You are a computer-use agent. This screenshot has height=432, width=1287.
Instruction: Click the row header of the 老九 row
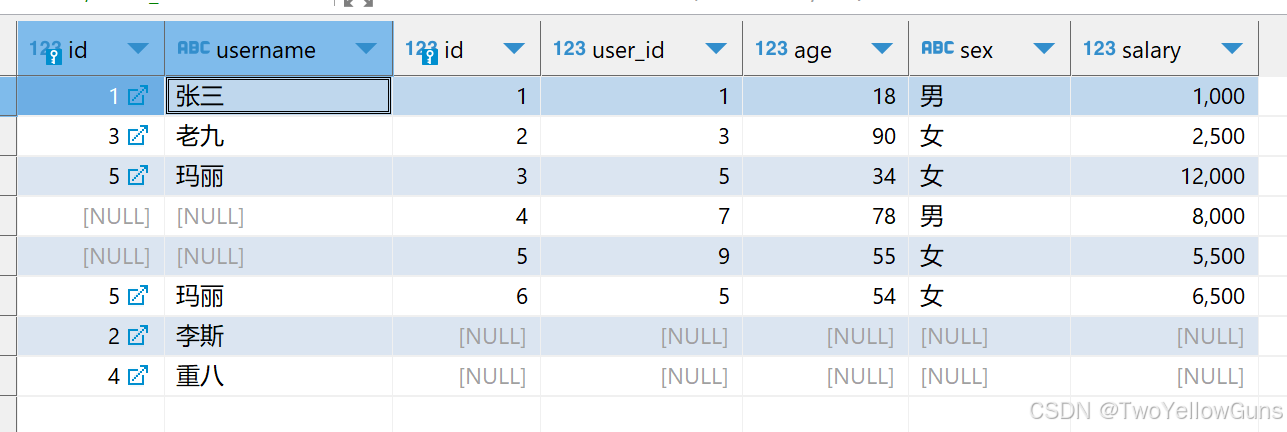8,136
